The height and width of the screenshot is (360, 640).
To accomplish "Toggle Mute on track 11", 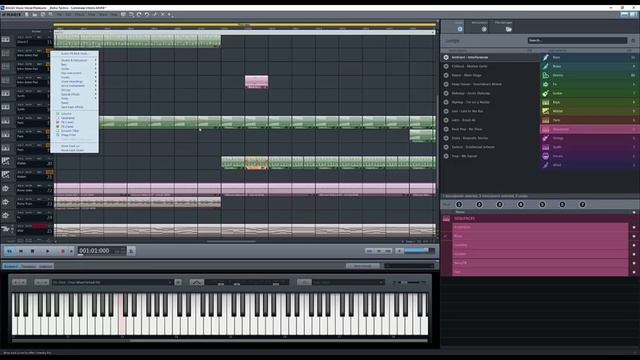I will 29,37.
